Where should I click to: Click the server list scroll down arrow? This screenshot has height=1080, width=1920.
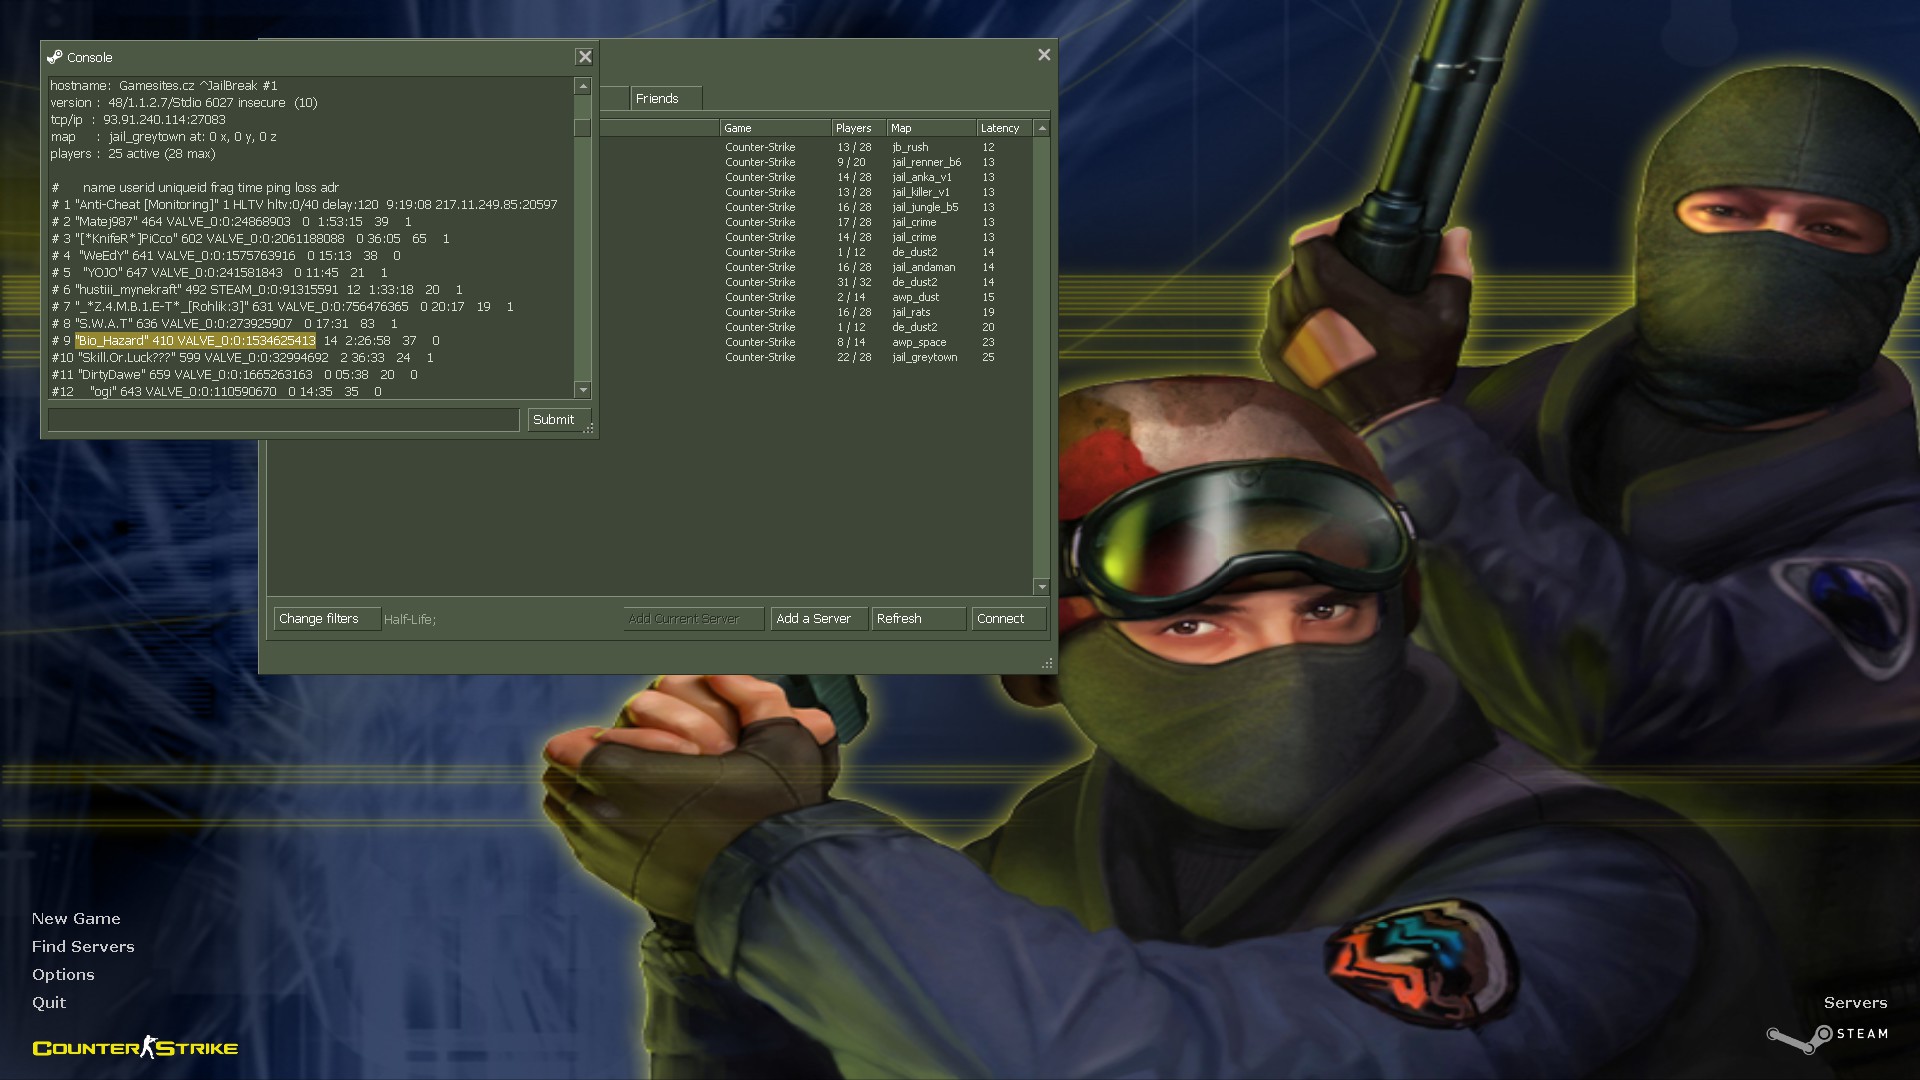click(1042, 587)
